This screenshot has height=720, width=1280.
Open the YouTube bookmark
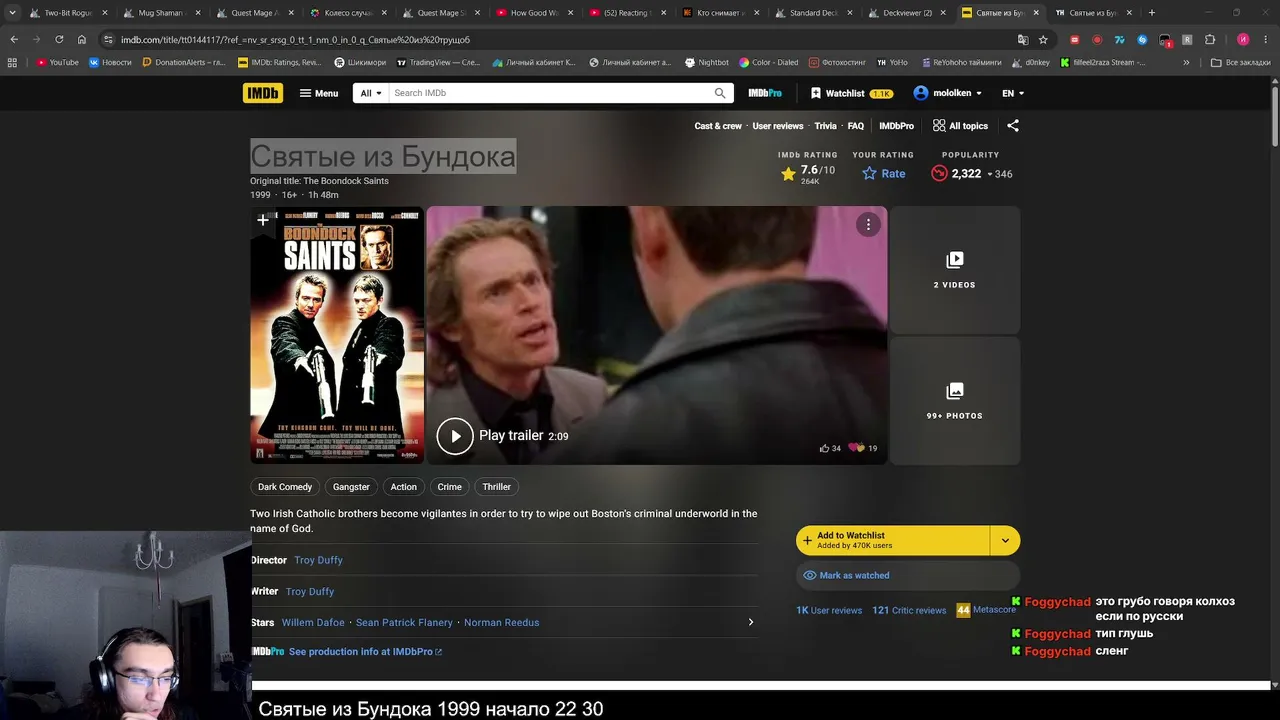[x=57, y=62]
